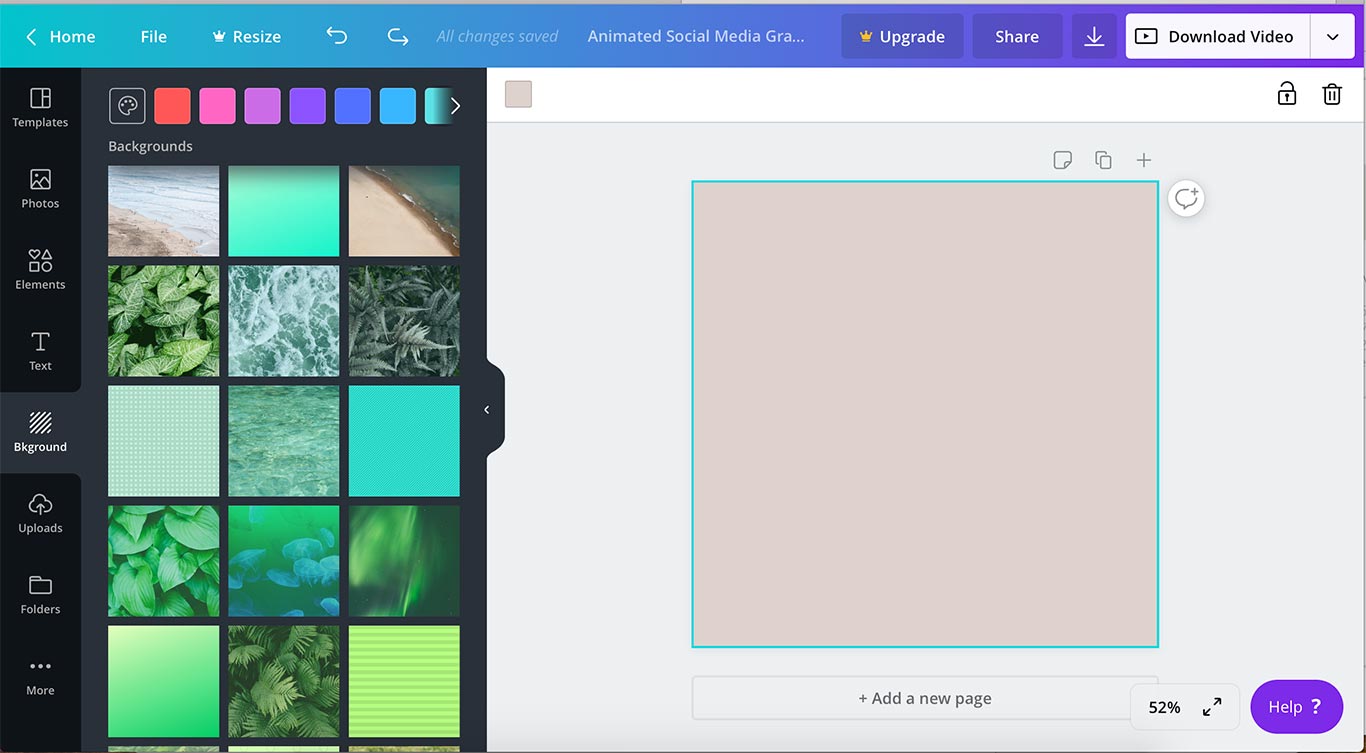Choose the beach waves background thumbnail
1366x753 pixels.
[x=164, y=211]
